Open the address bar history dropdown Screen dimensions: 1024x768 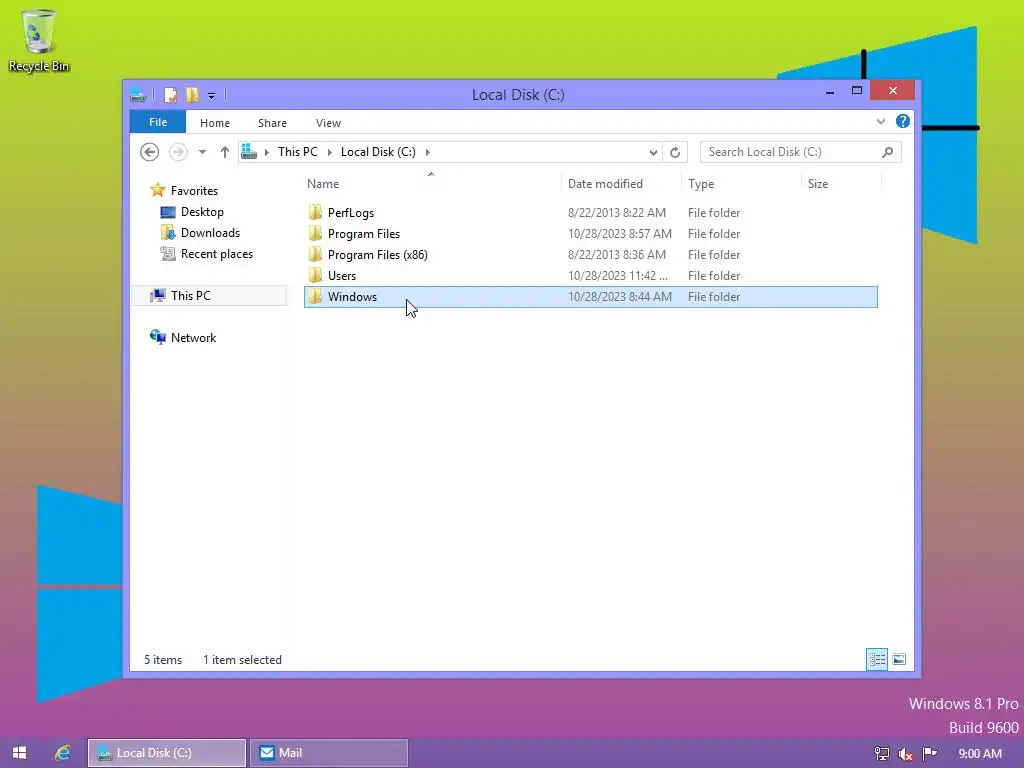click(x=653, y=152)
